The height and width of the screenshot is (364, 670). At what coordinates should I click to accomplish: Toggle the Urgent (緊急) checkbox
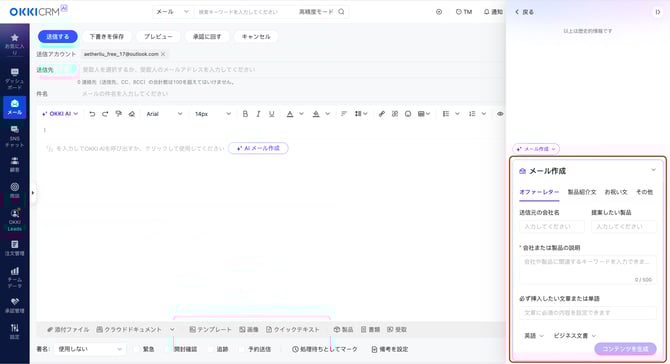[x=136, y=349]
